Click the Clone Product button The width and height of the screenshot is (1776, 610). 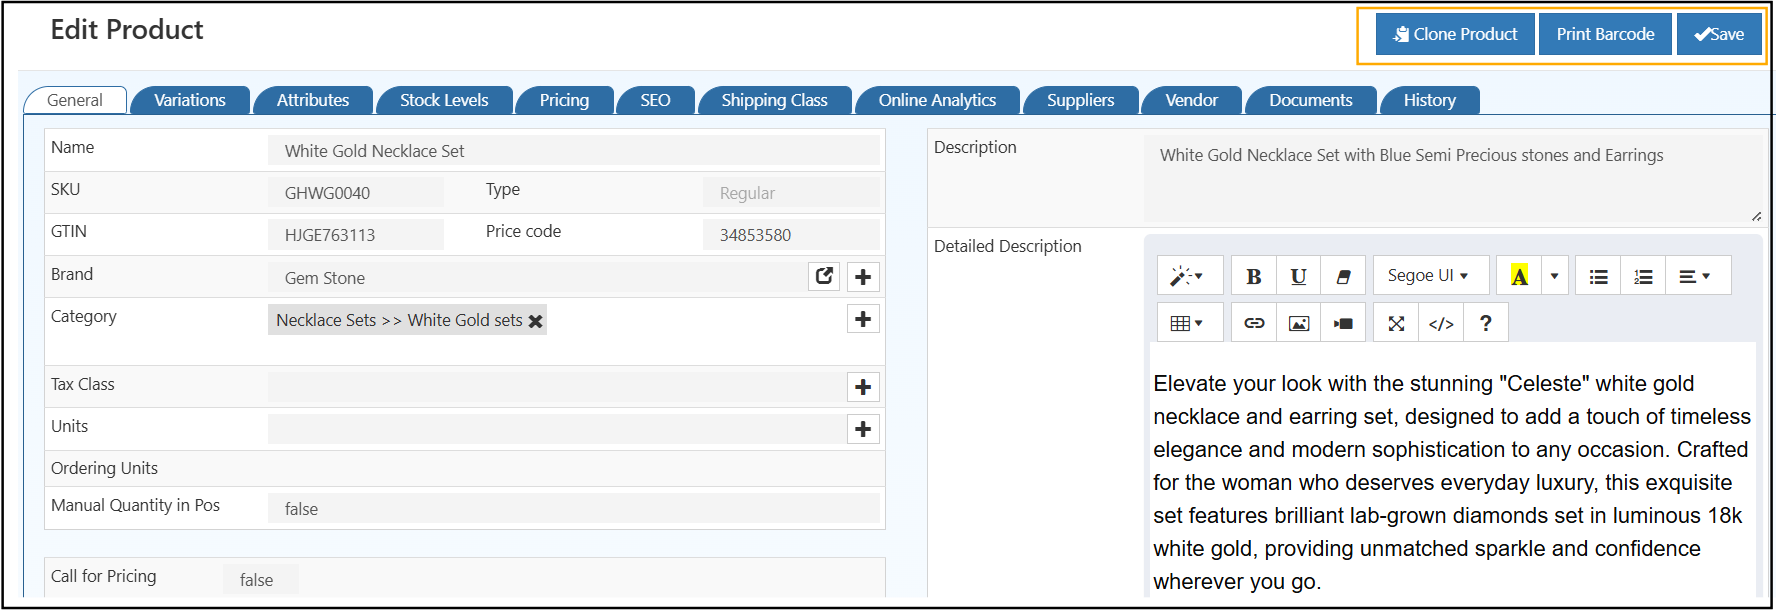pyautogui.click(x=1455, y=34)
